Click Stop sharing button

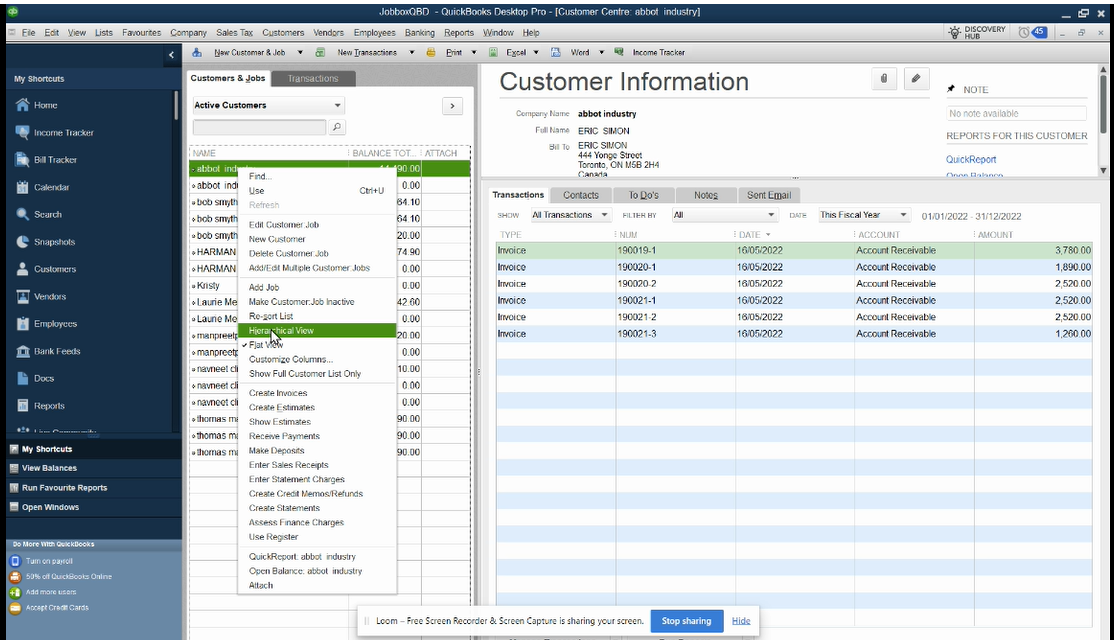[686, 621]
